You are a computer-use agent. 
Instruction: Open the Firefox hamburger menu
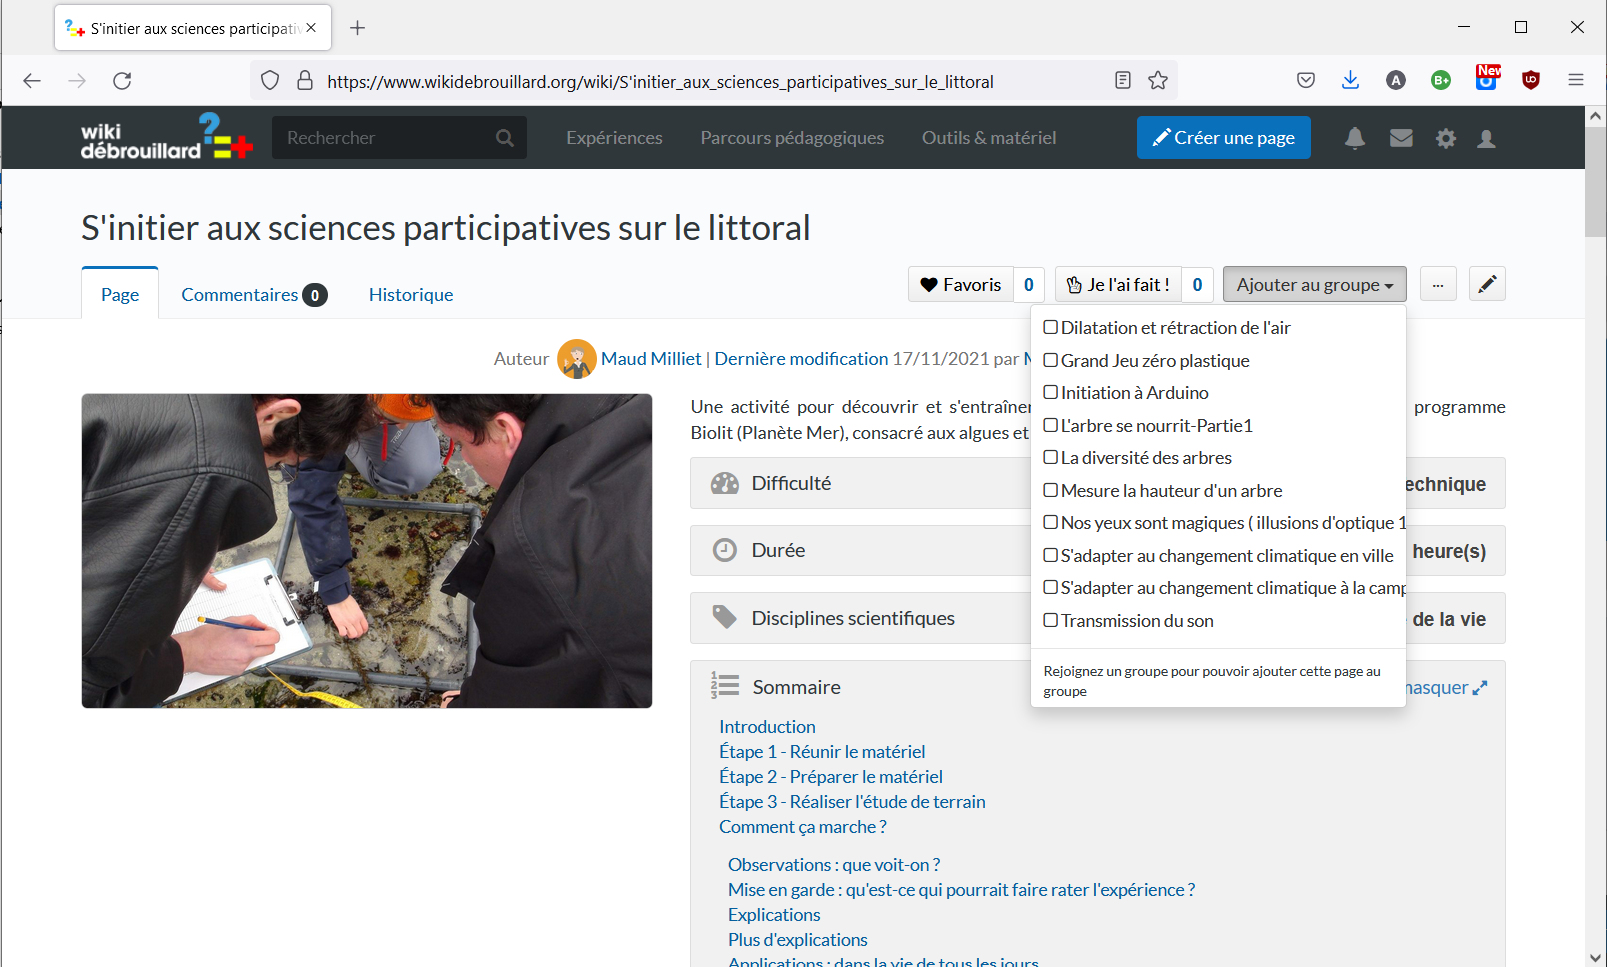(1576, 81)
